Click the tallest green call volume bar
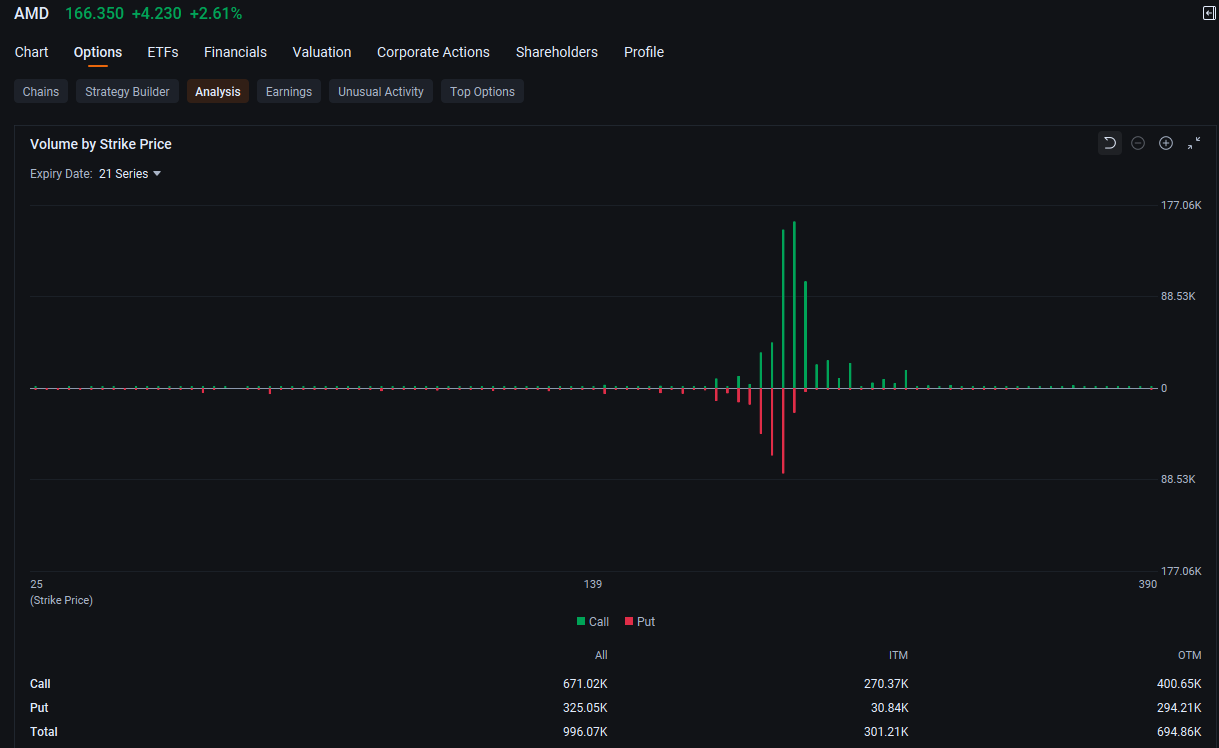Screen dimensions: 1219x748 [794, 305]
